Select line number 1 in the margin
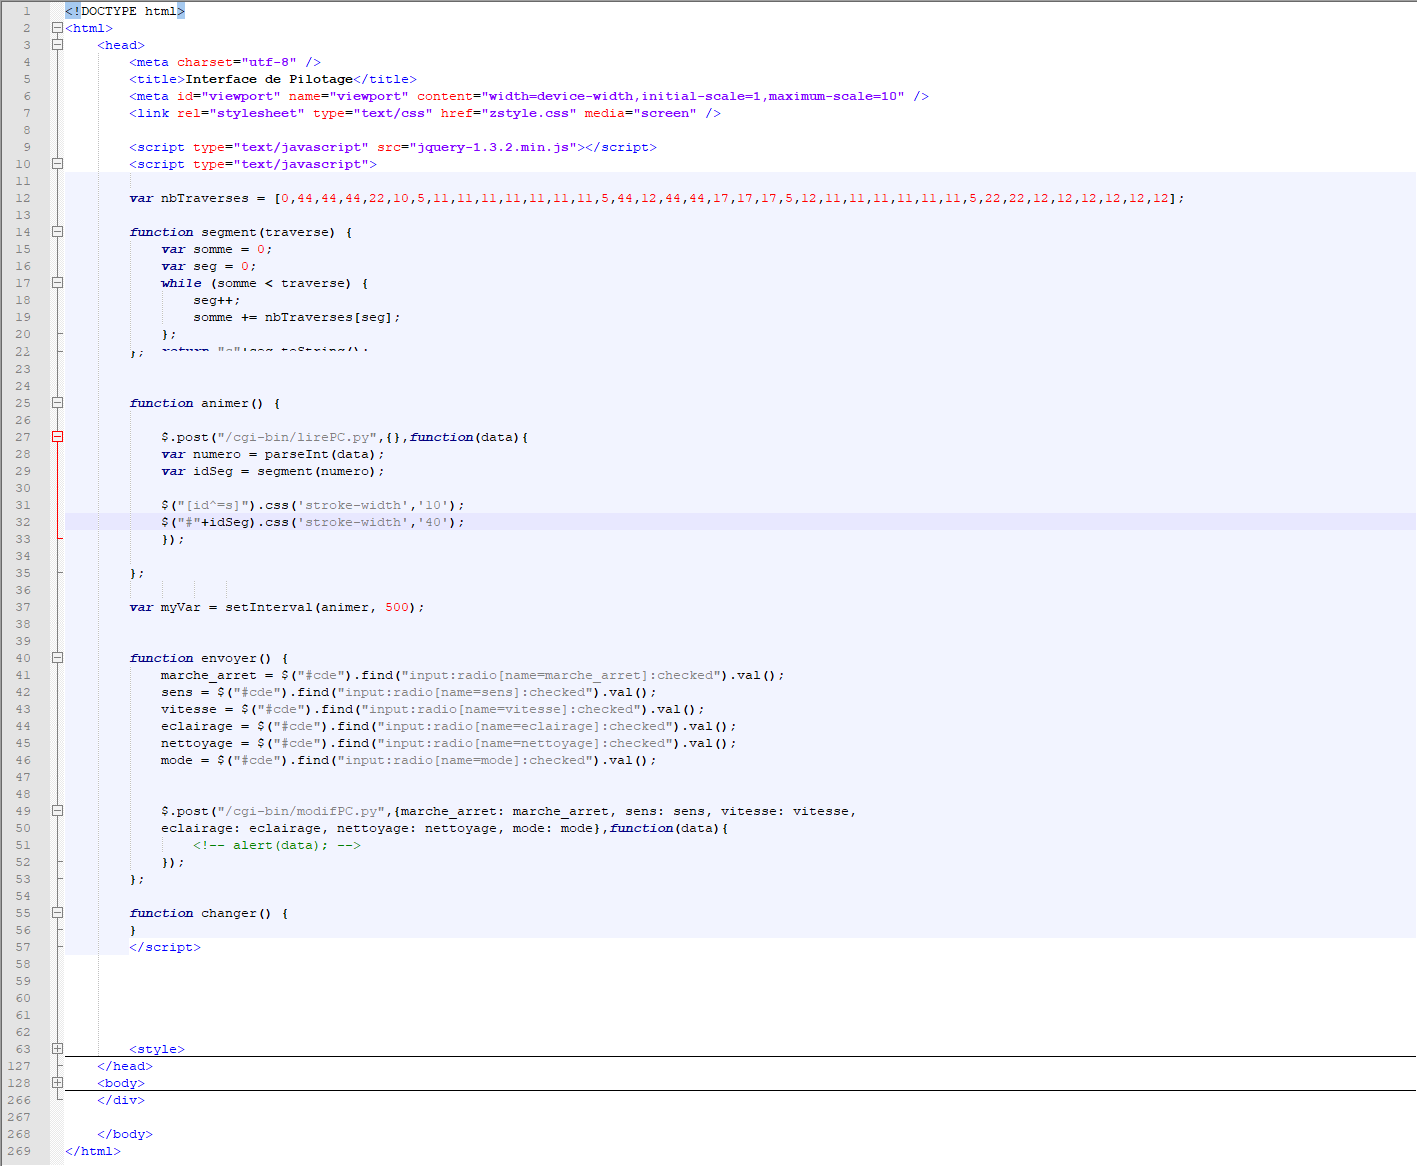 click(27, 11)
